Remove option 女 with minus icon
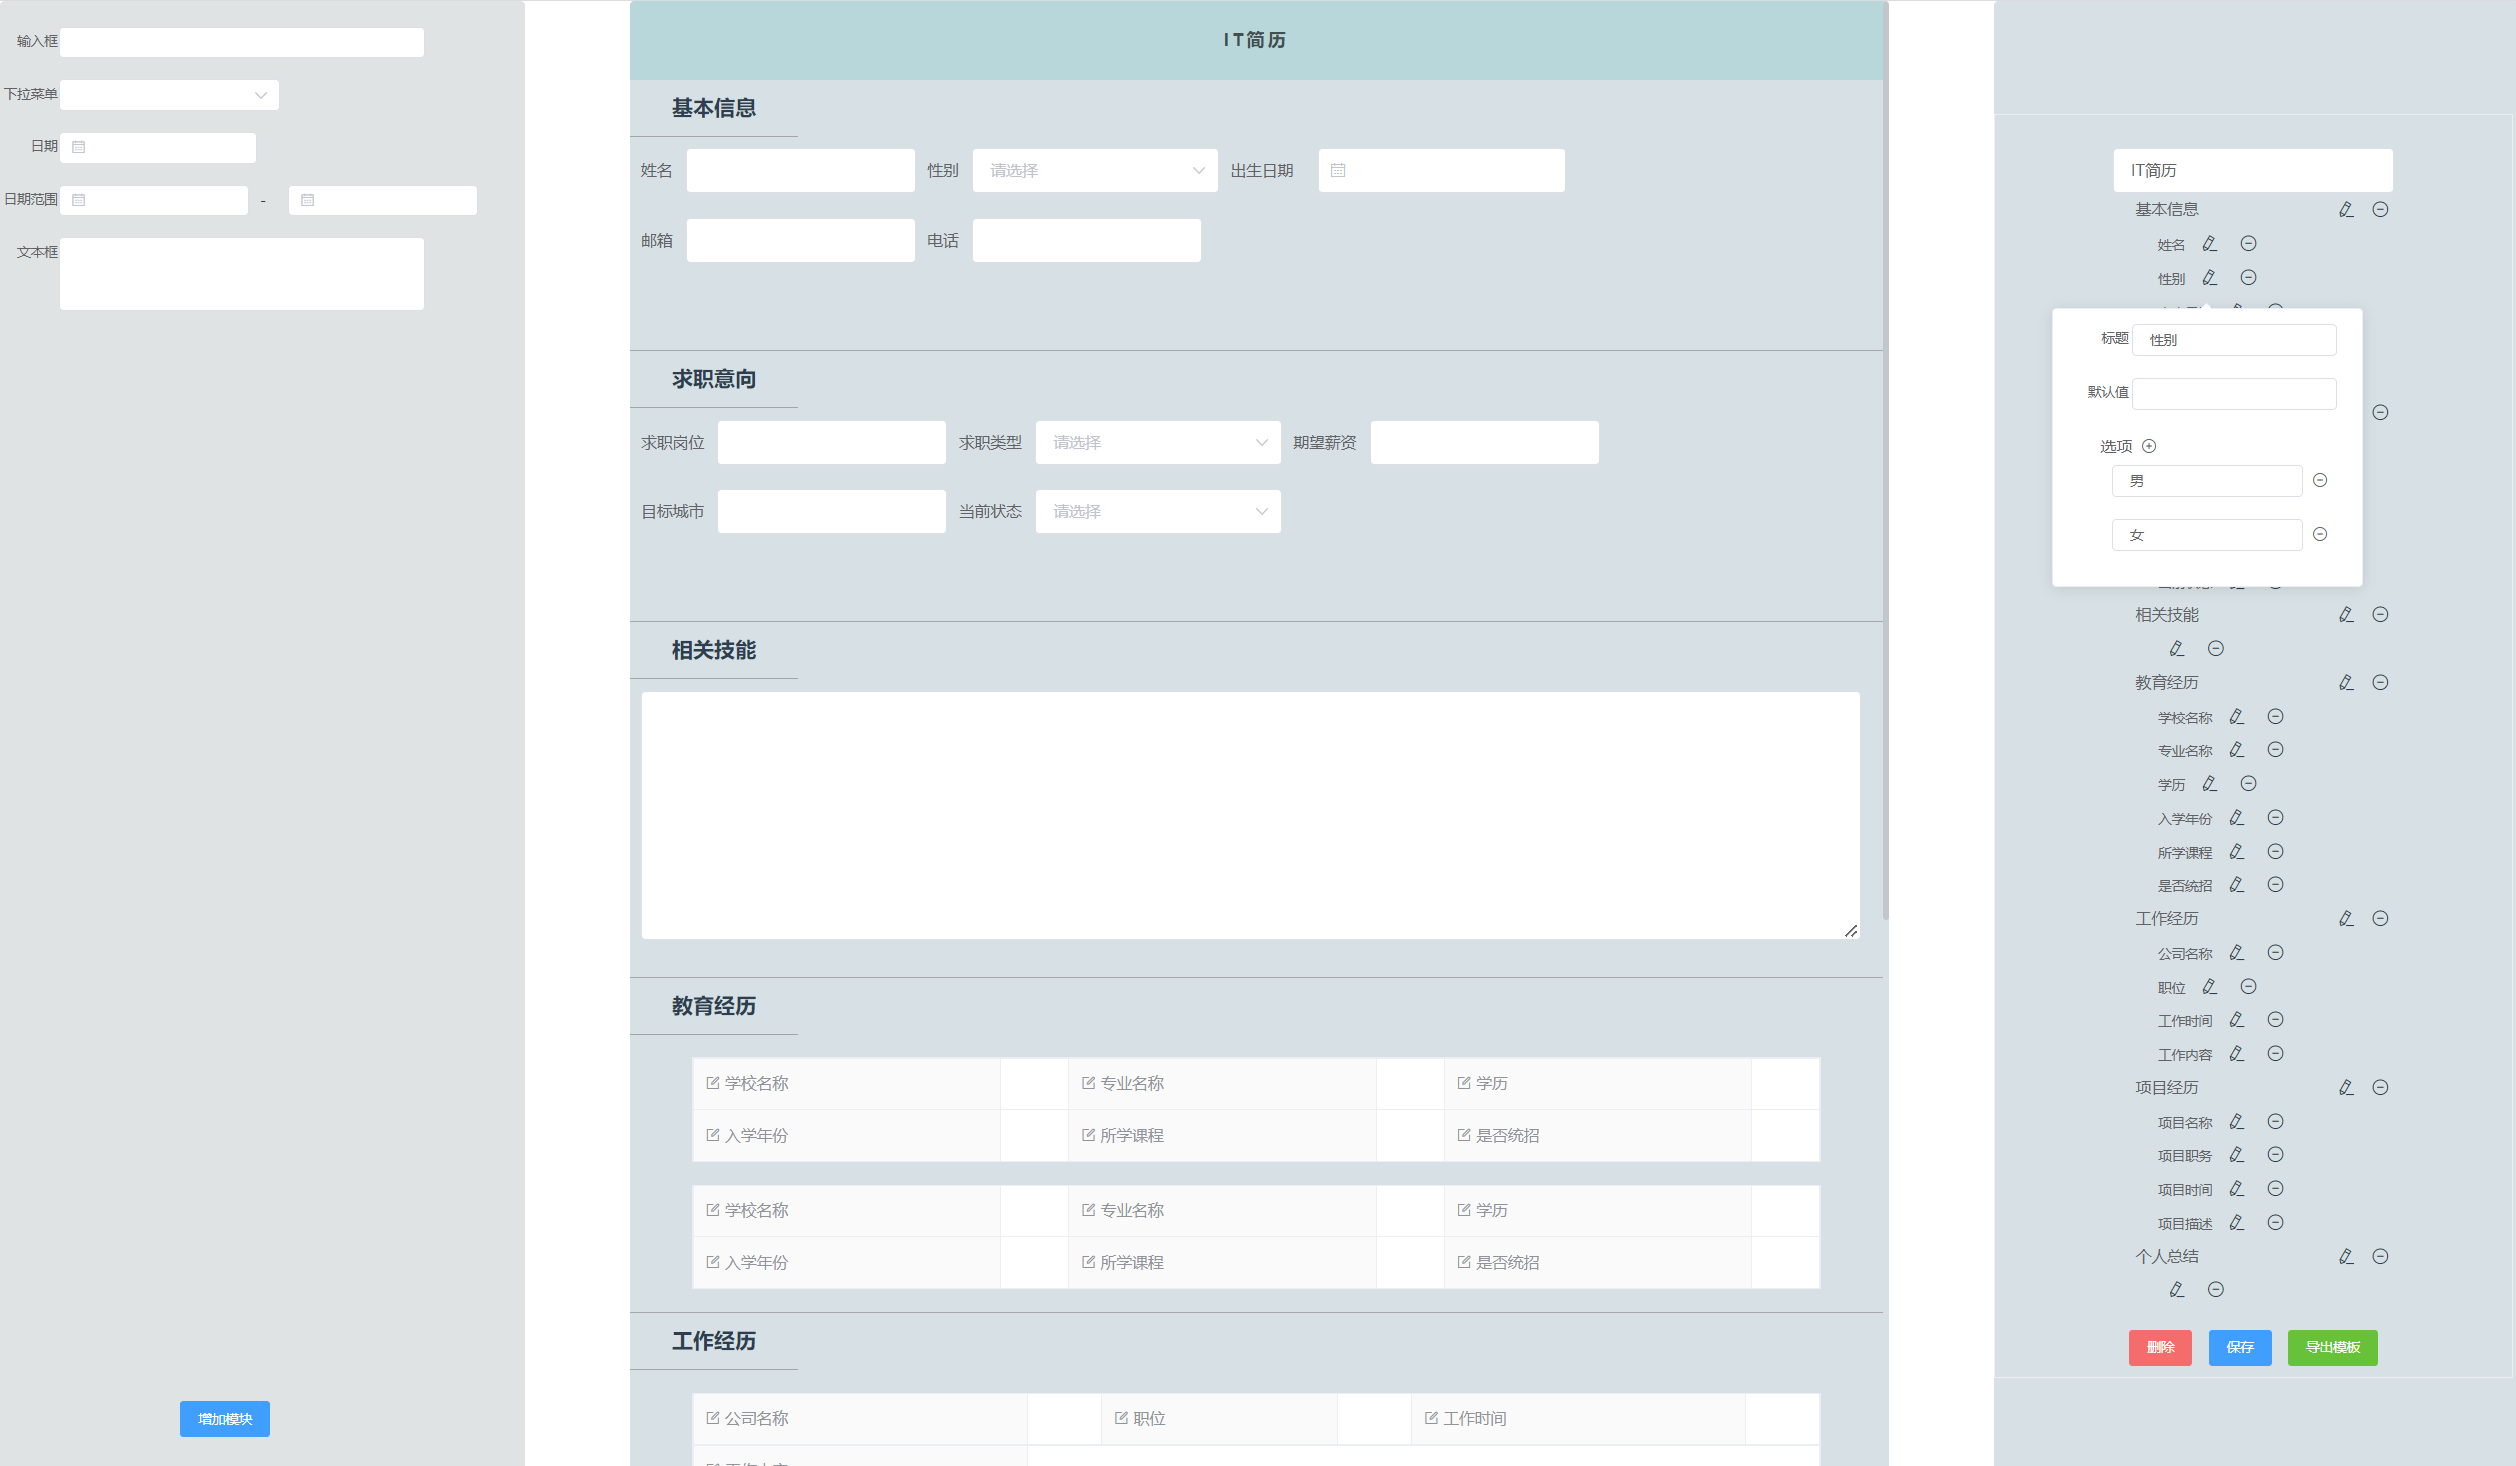Image resolution: width=2516 pixels, height=1466 pixels. coord(2320,534)
